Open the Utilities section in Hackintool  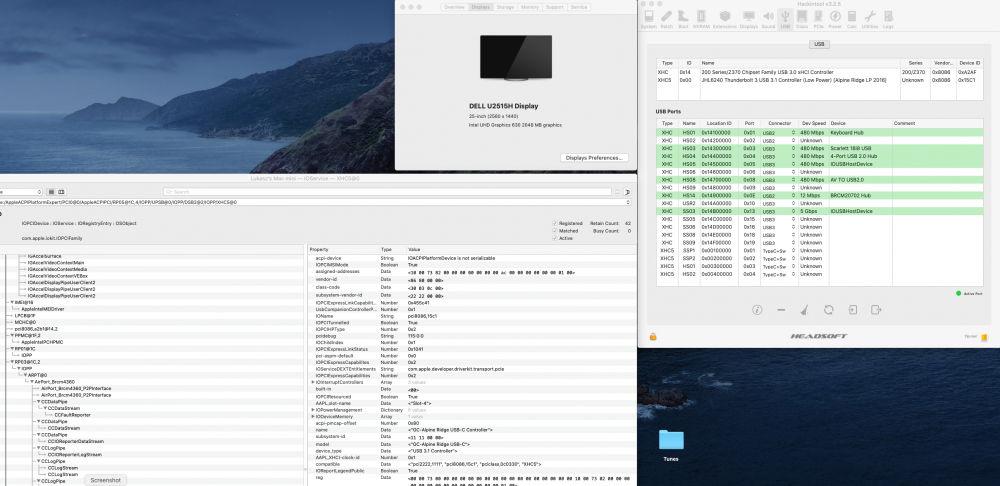869,18
